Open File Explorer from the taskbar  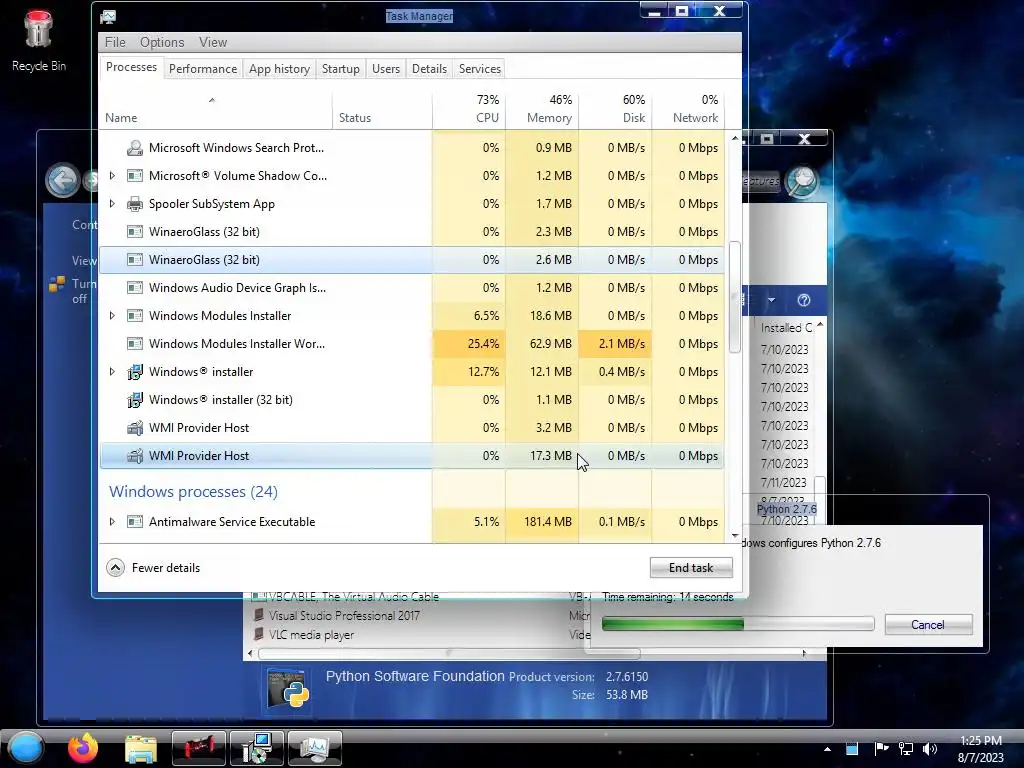[141, 748]
